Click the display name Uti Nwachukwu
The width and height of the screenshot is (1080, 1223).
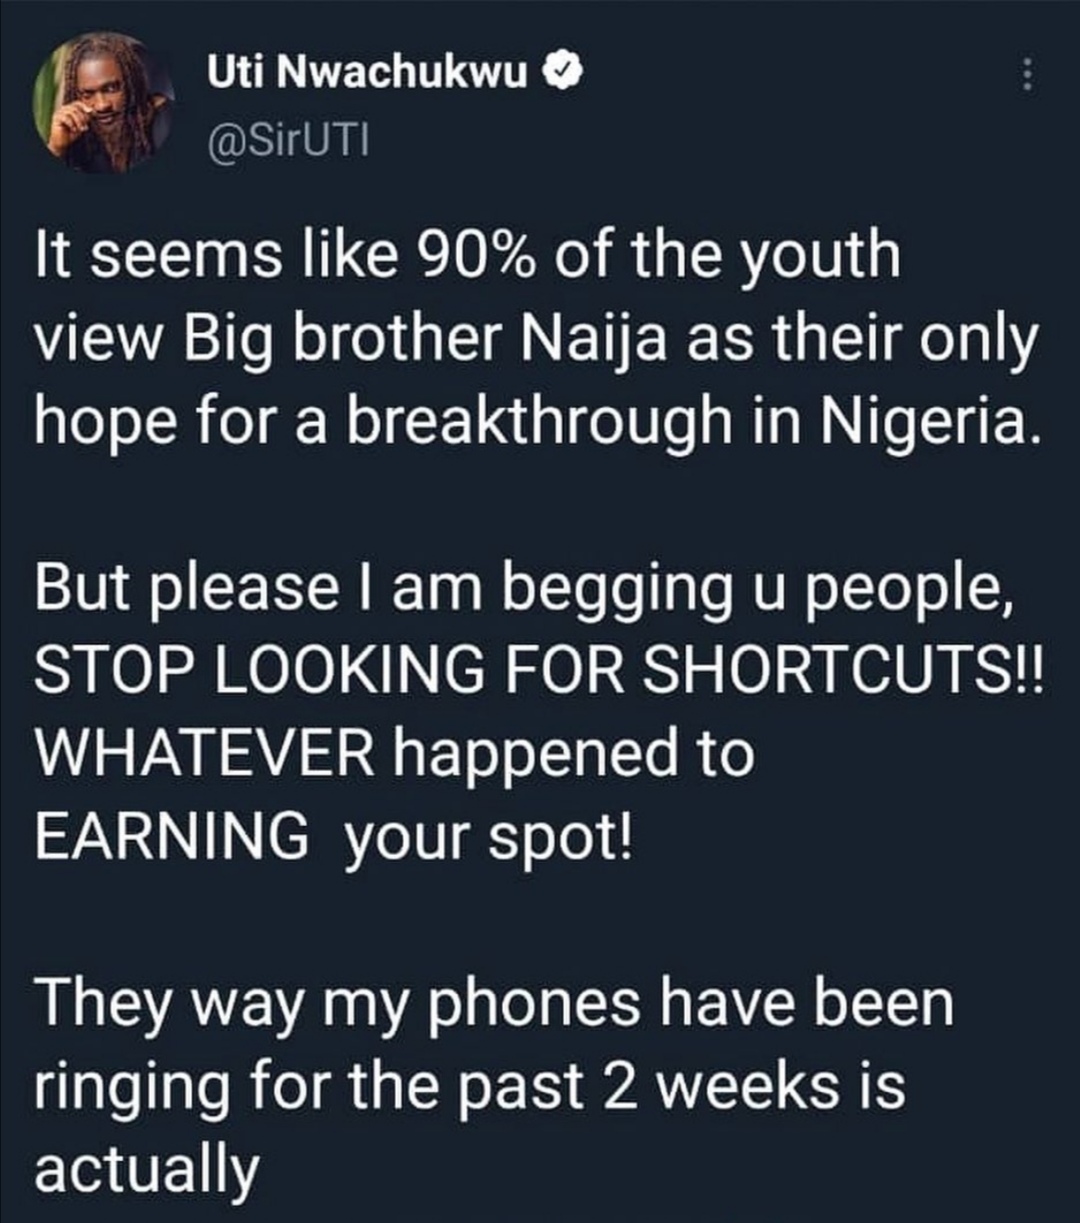tap(367, 72)
